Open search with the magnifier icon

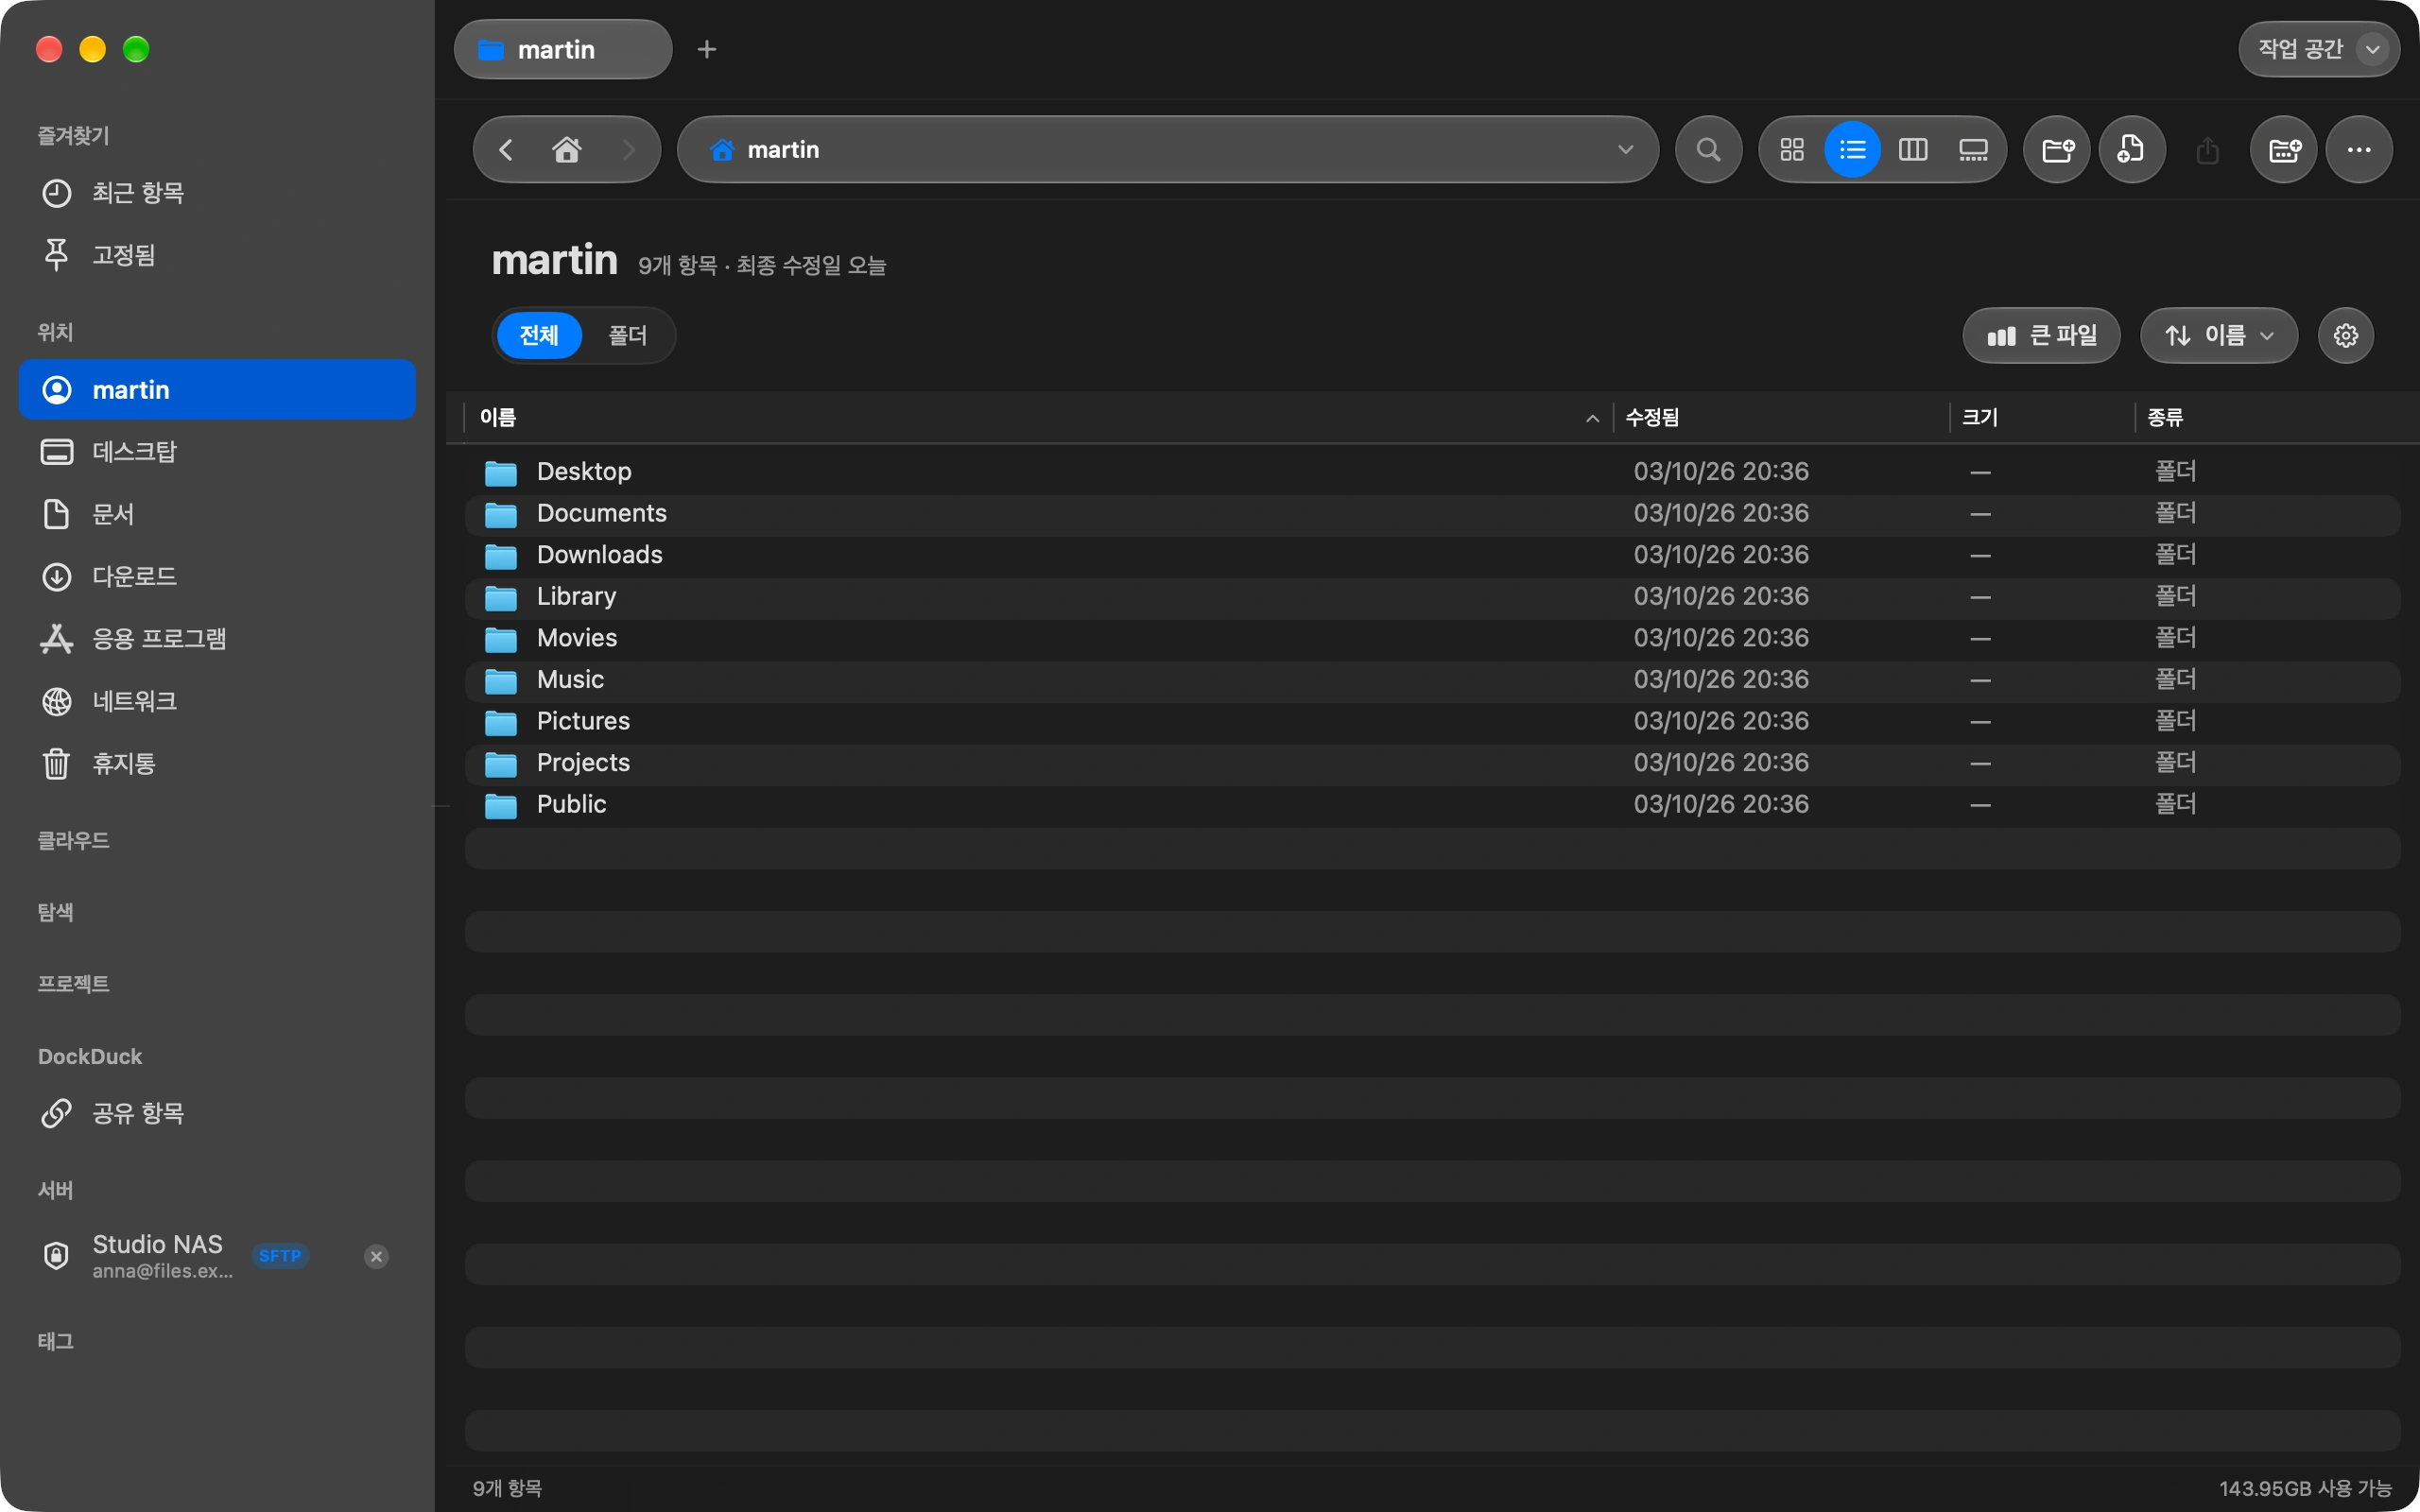click(x=1708, y=150)
